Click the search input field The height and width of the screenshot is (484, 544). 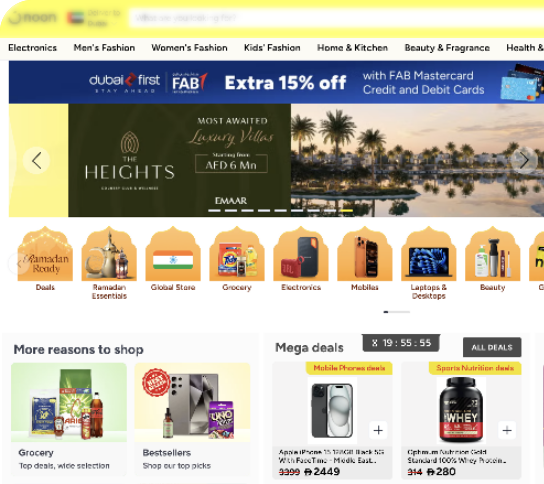(337, 18)
